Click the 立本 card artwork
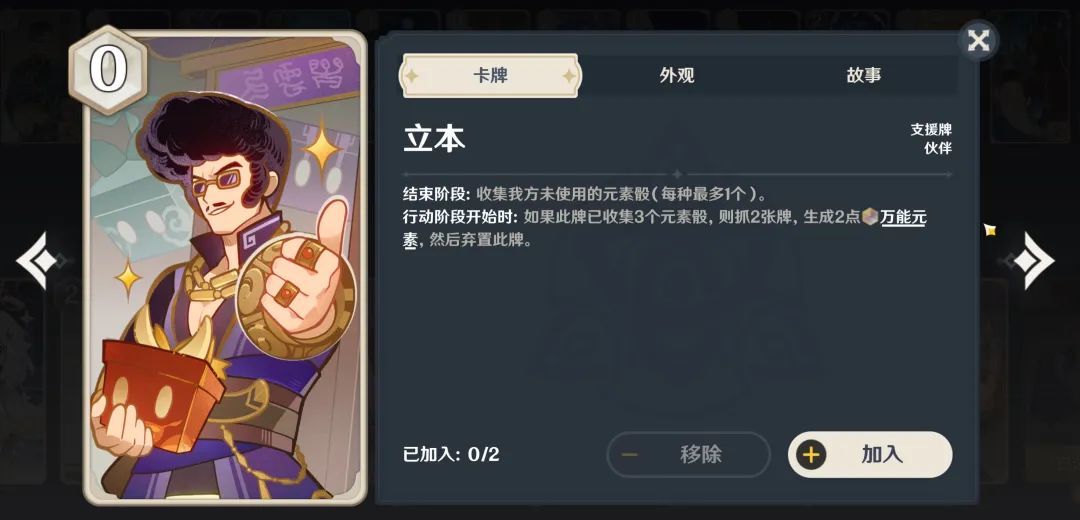Screen dimensions: 1080x520 click(225, 267)
